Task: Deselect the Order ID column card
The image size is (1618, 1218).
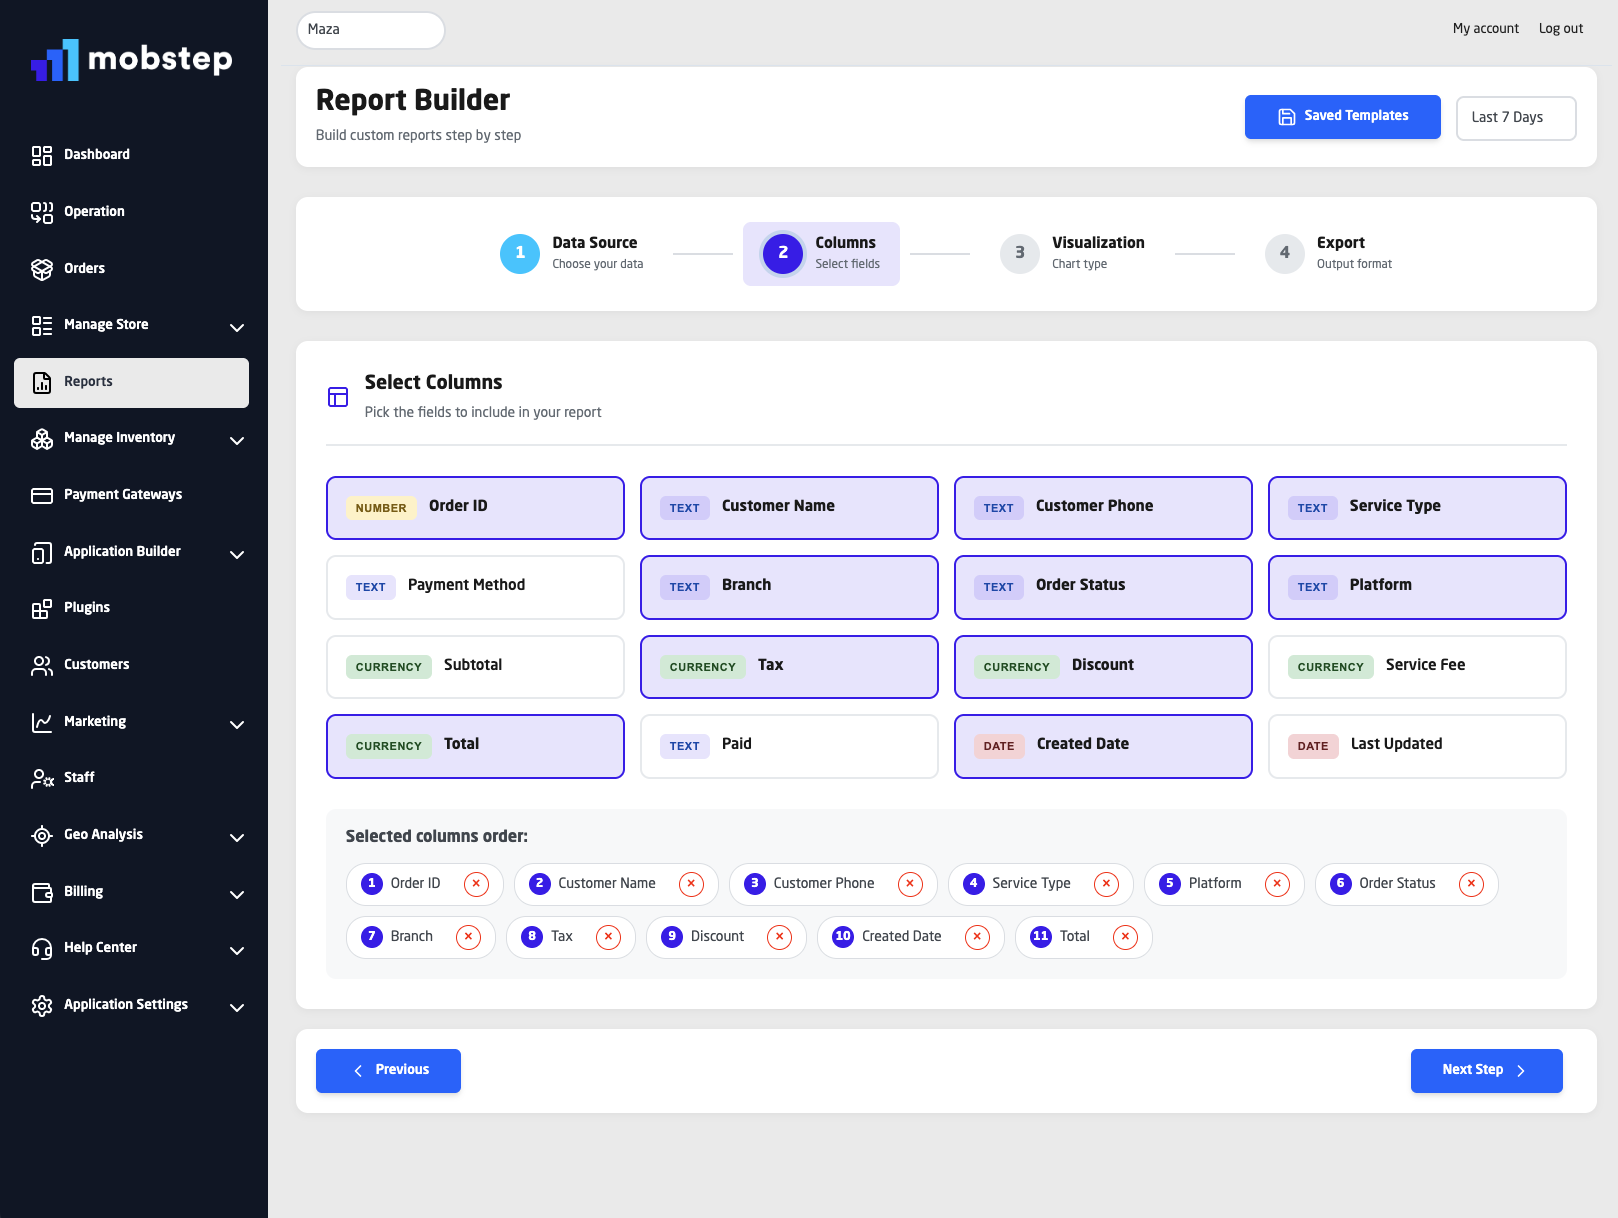Action: pos(475,507)
